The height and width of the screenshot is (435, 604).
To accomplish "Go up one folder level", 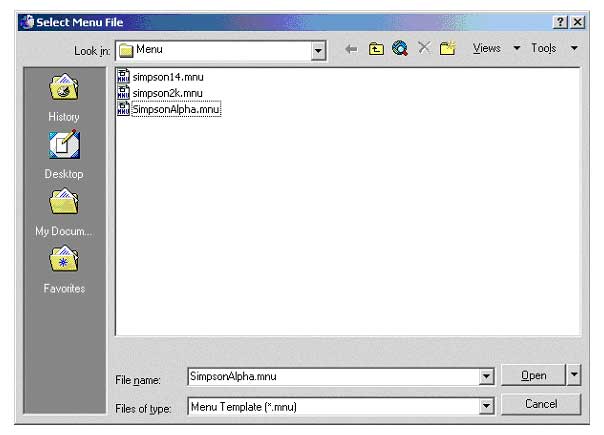I will click(376, 48).
